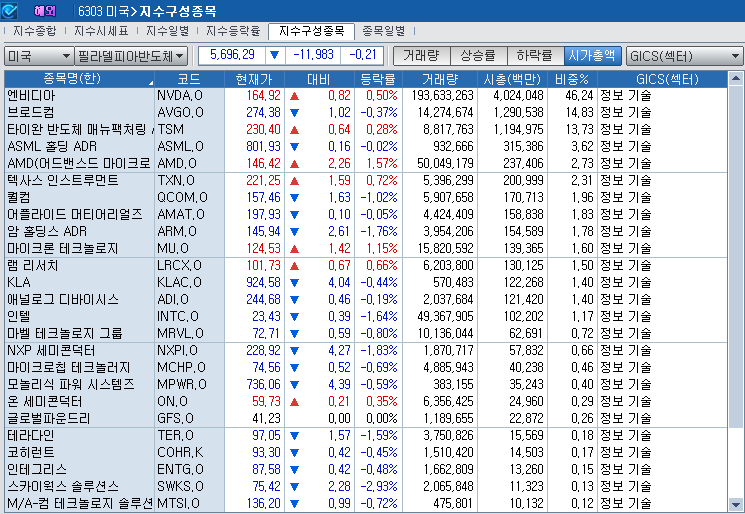Screen dimensions: 745x514
Task: Select the 암 홀딩스 ADR row
Action: point(366,232)
